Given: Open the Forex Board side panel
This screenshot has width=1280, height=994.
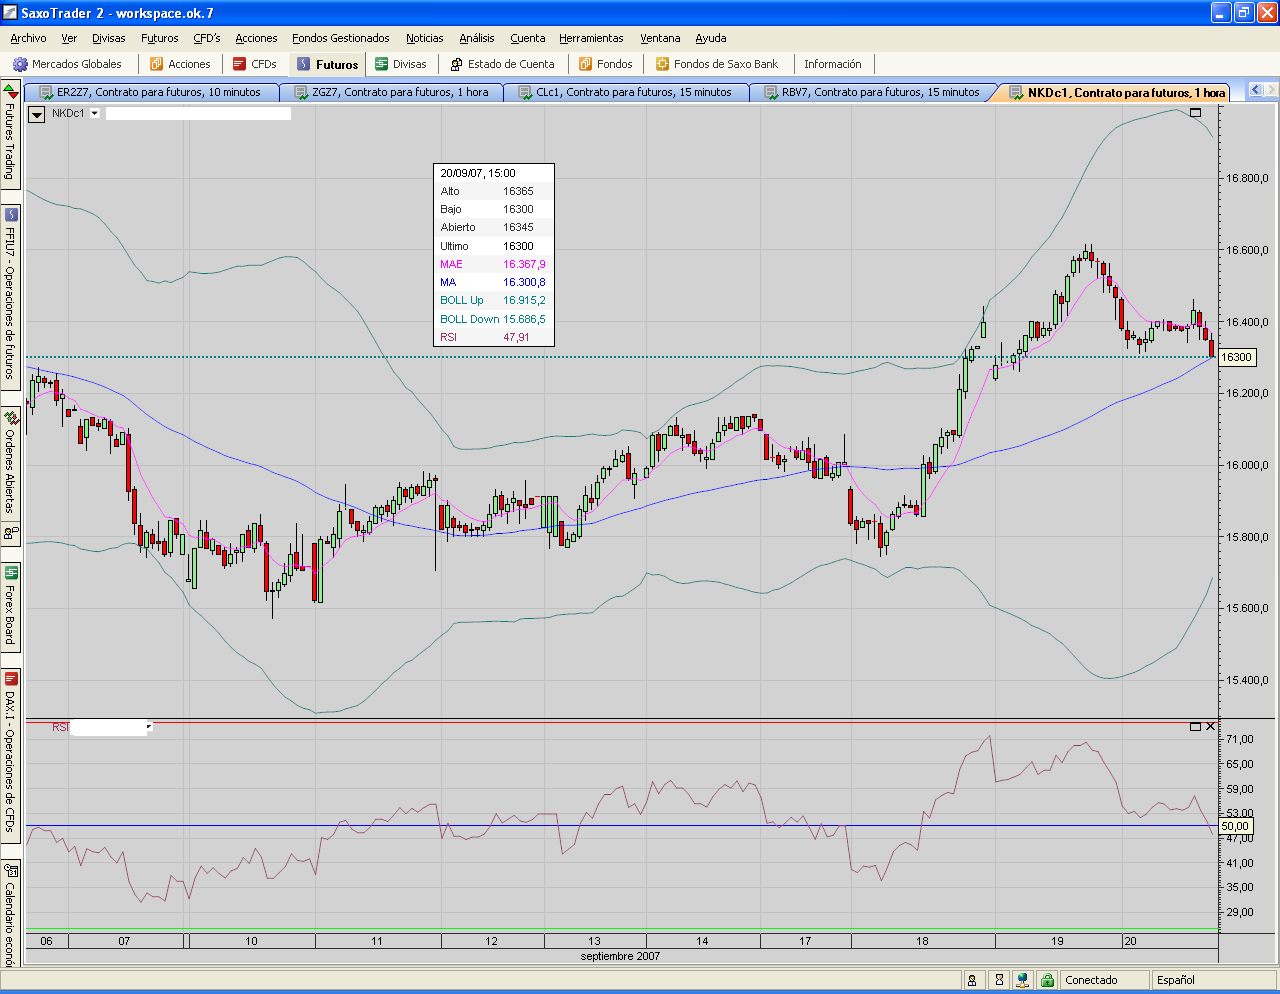Looking at the screenshot, I should pyautogui.click(x=11, y=605).
